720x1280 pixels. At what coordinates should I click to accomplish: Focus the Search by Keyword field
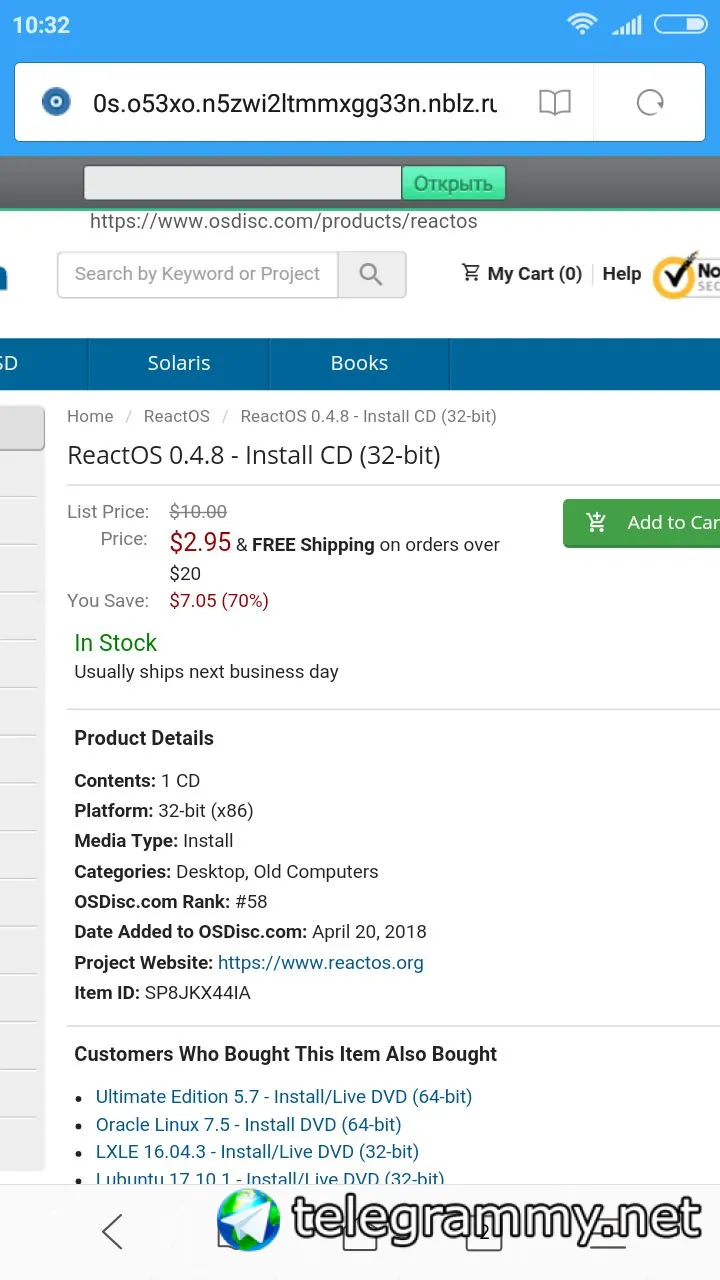coord(198,274)
